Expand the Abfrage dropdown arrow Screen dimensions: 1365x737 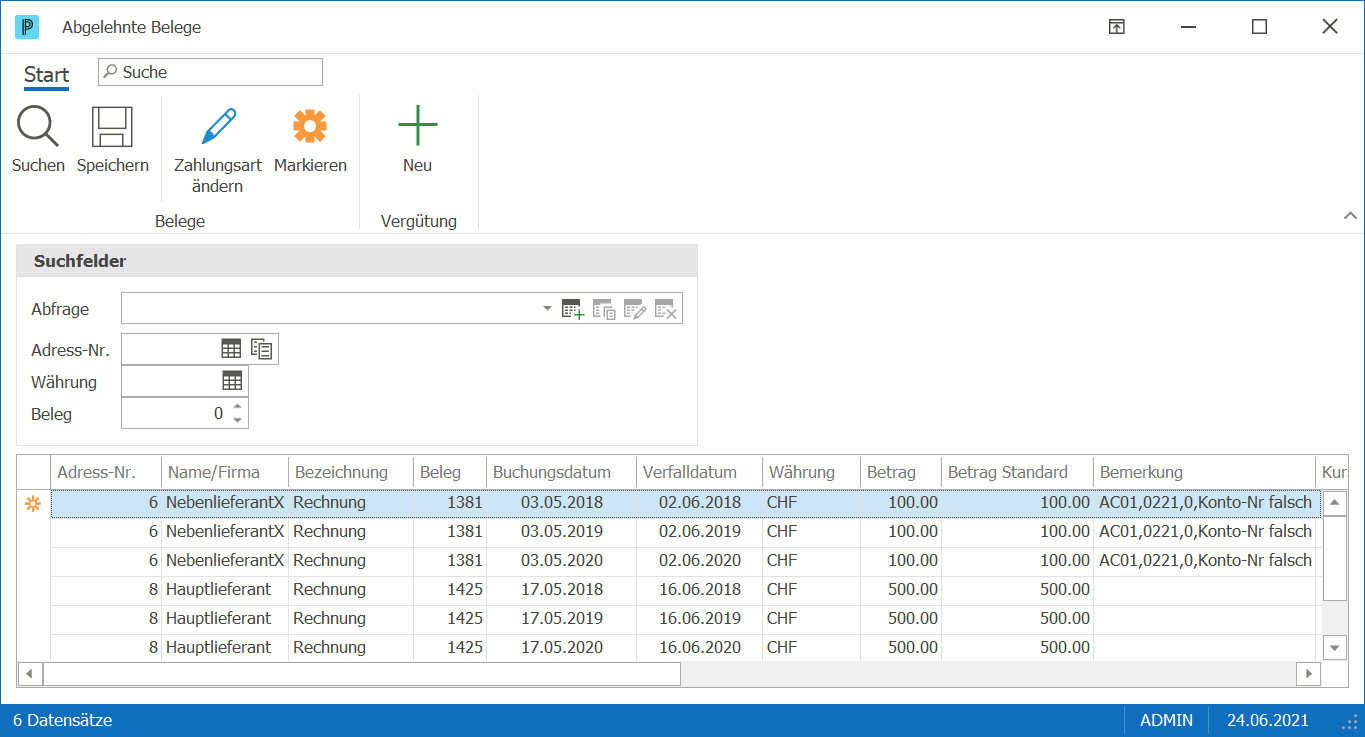tap(547, 309)
